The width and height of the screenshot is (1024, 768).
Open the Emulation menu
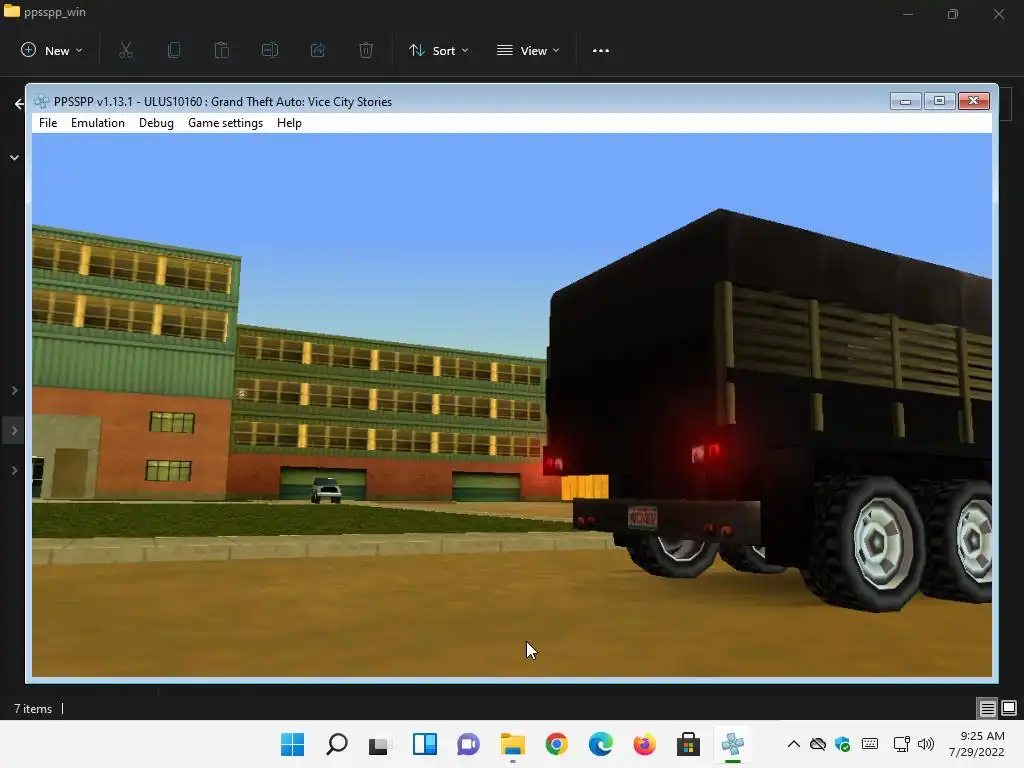point(97,123)
